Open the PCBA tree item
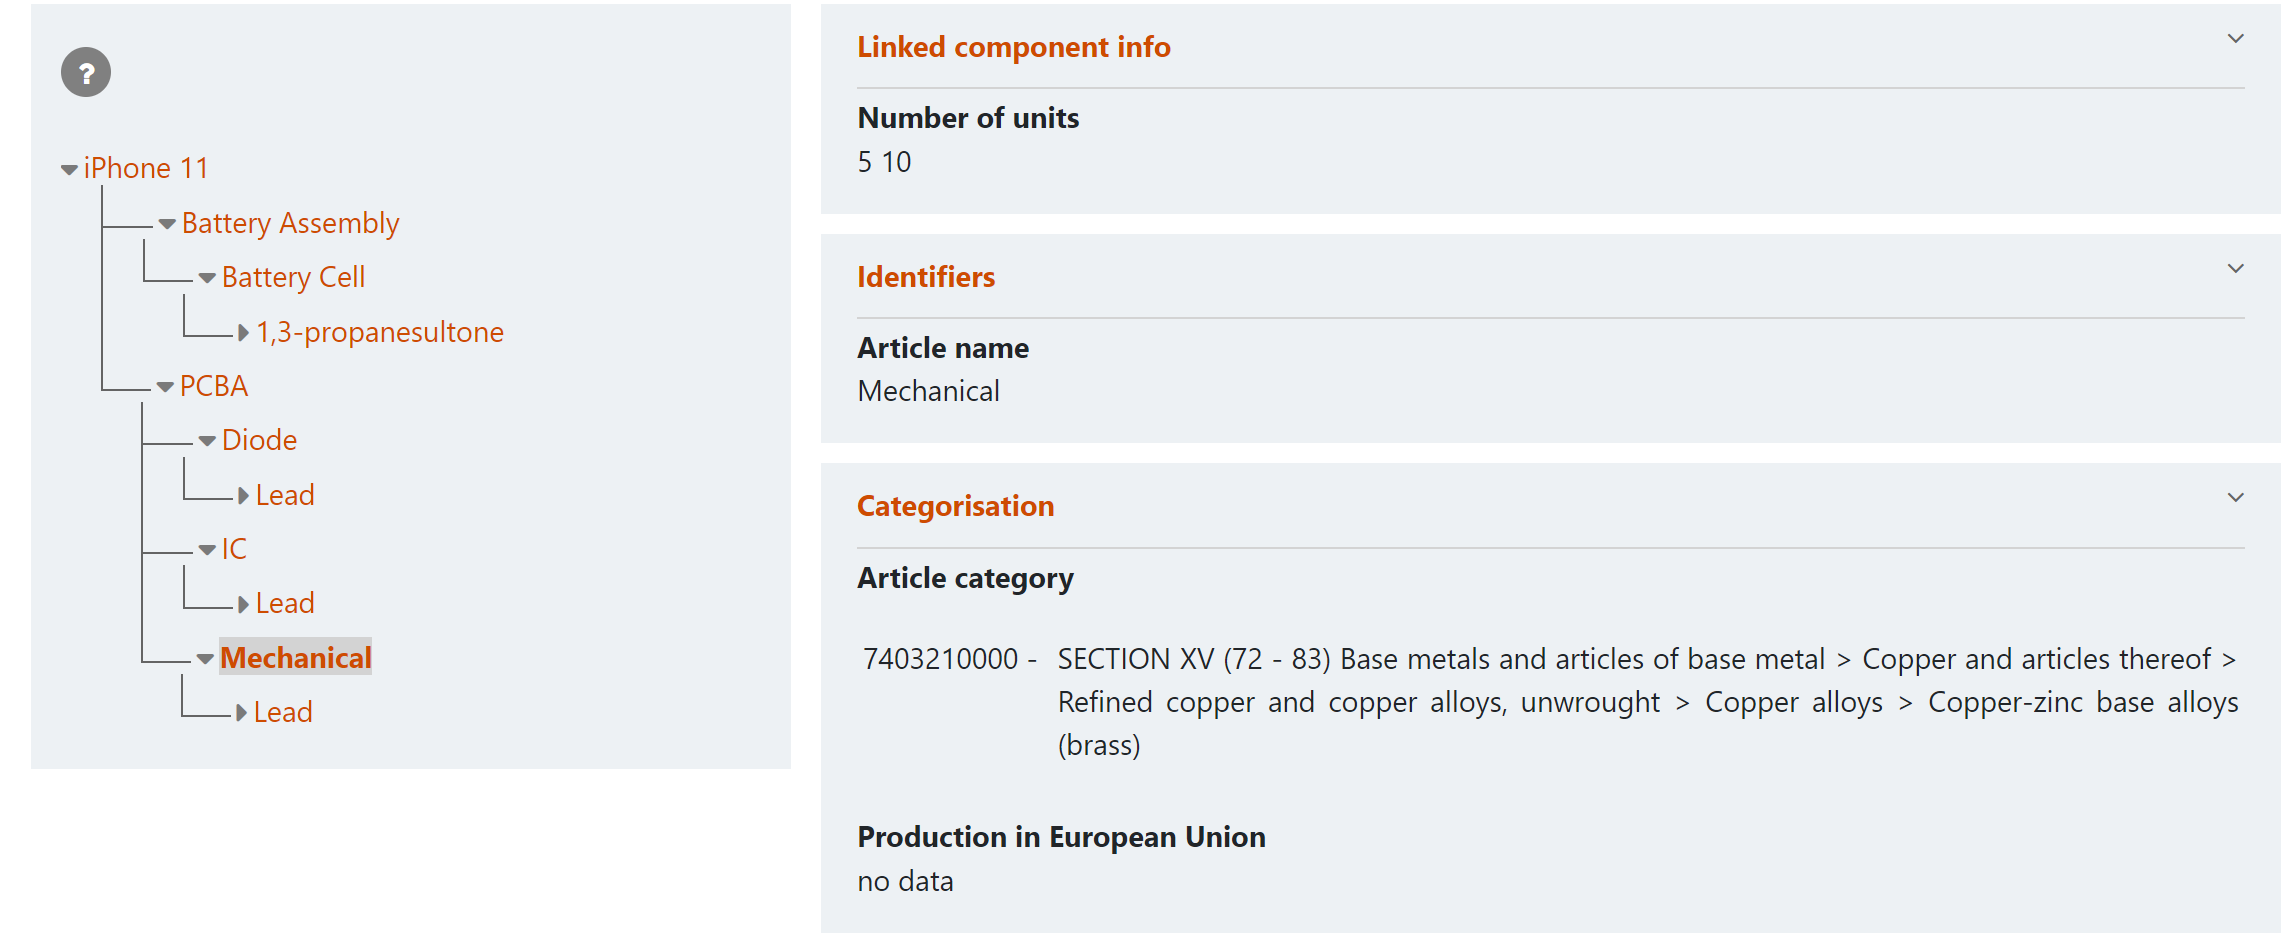 point(213,386)
